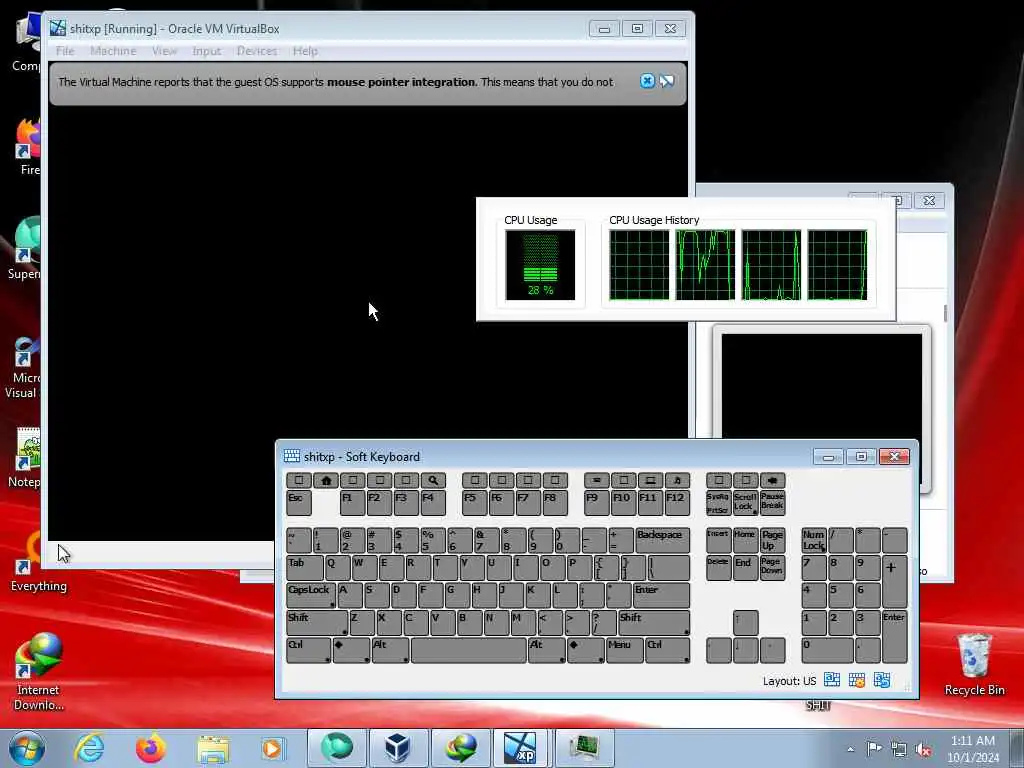Click the main Enter key
The height and width of the screenshot is (768, 1024).
pos(661,596)
